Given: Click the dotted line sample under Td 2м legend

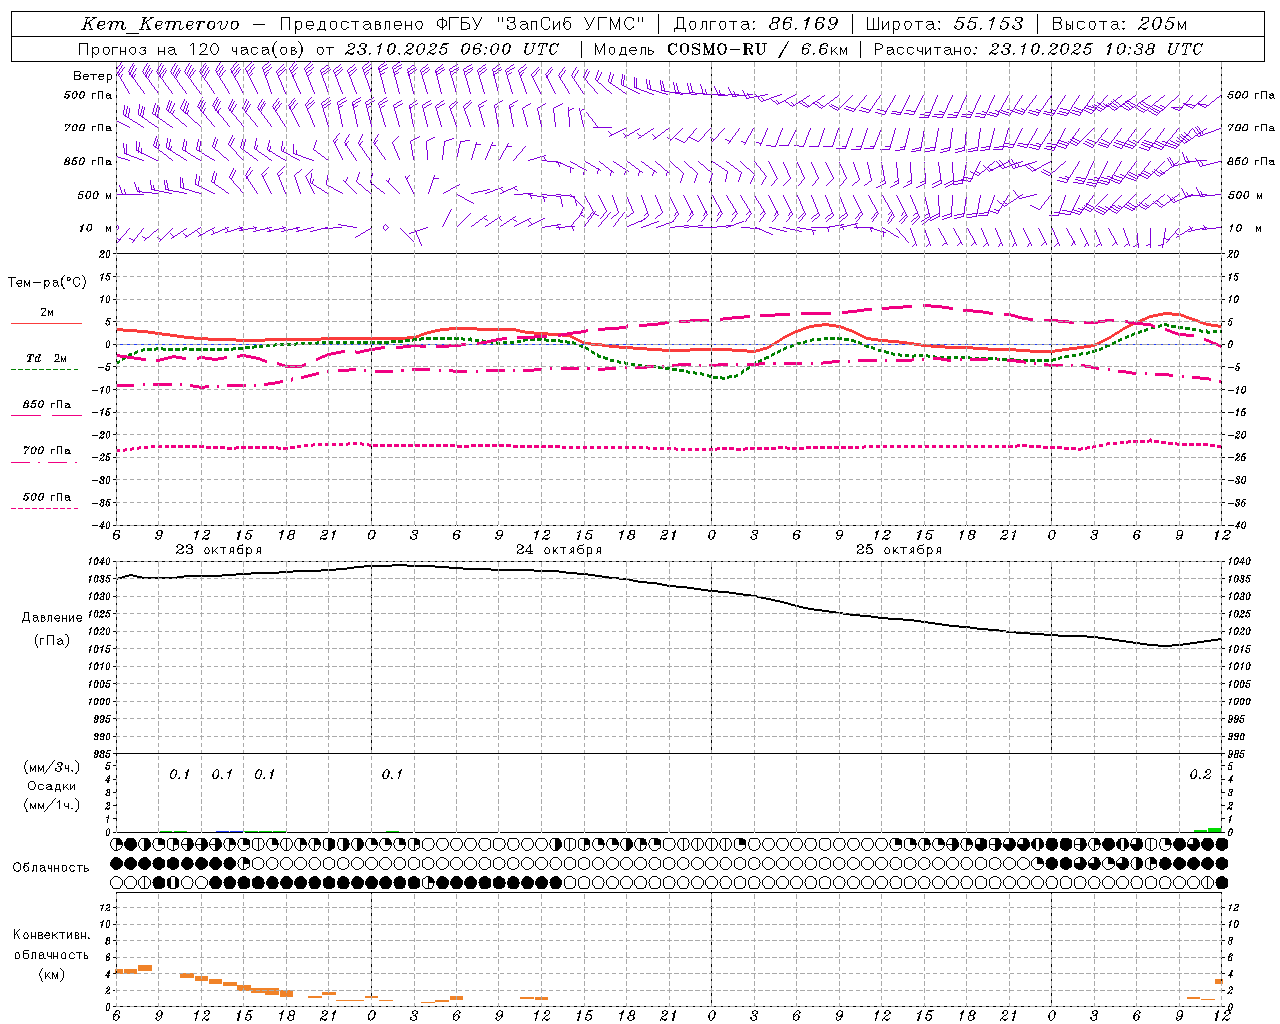Looking at the screenshot, I should pos(44,369).
